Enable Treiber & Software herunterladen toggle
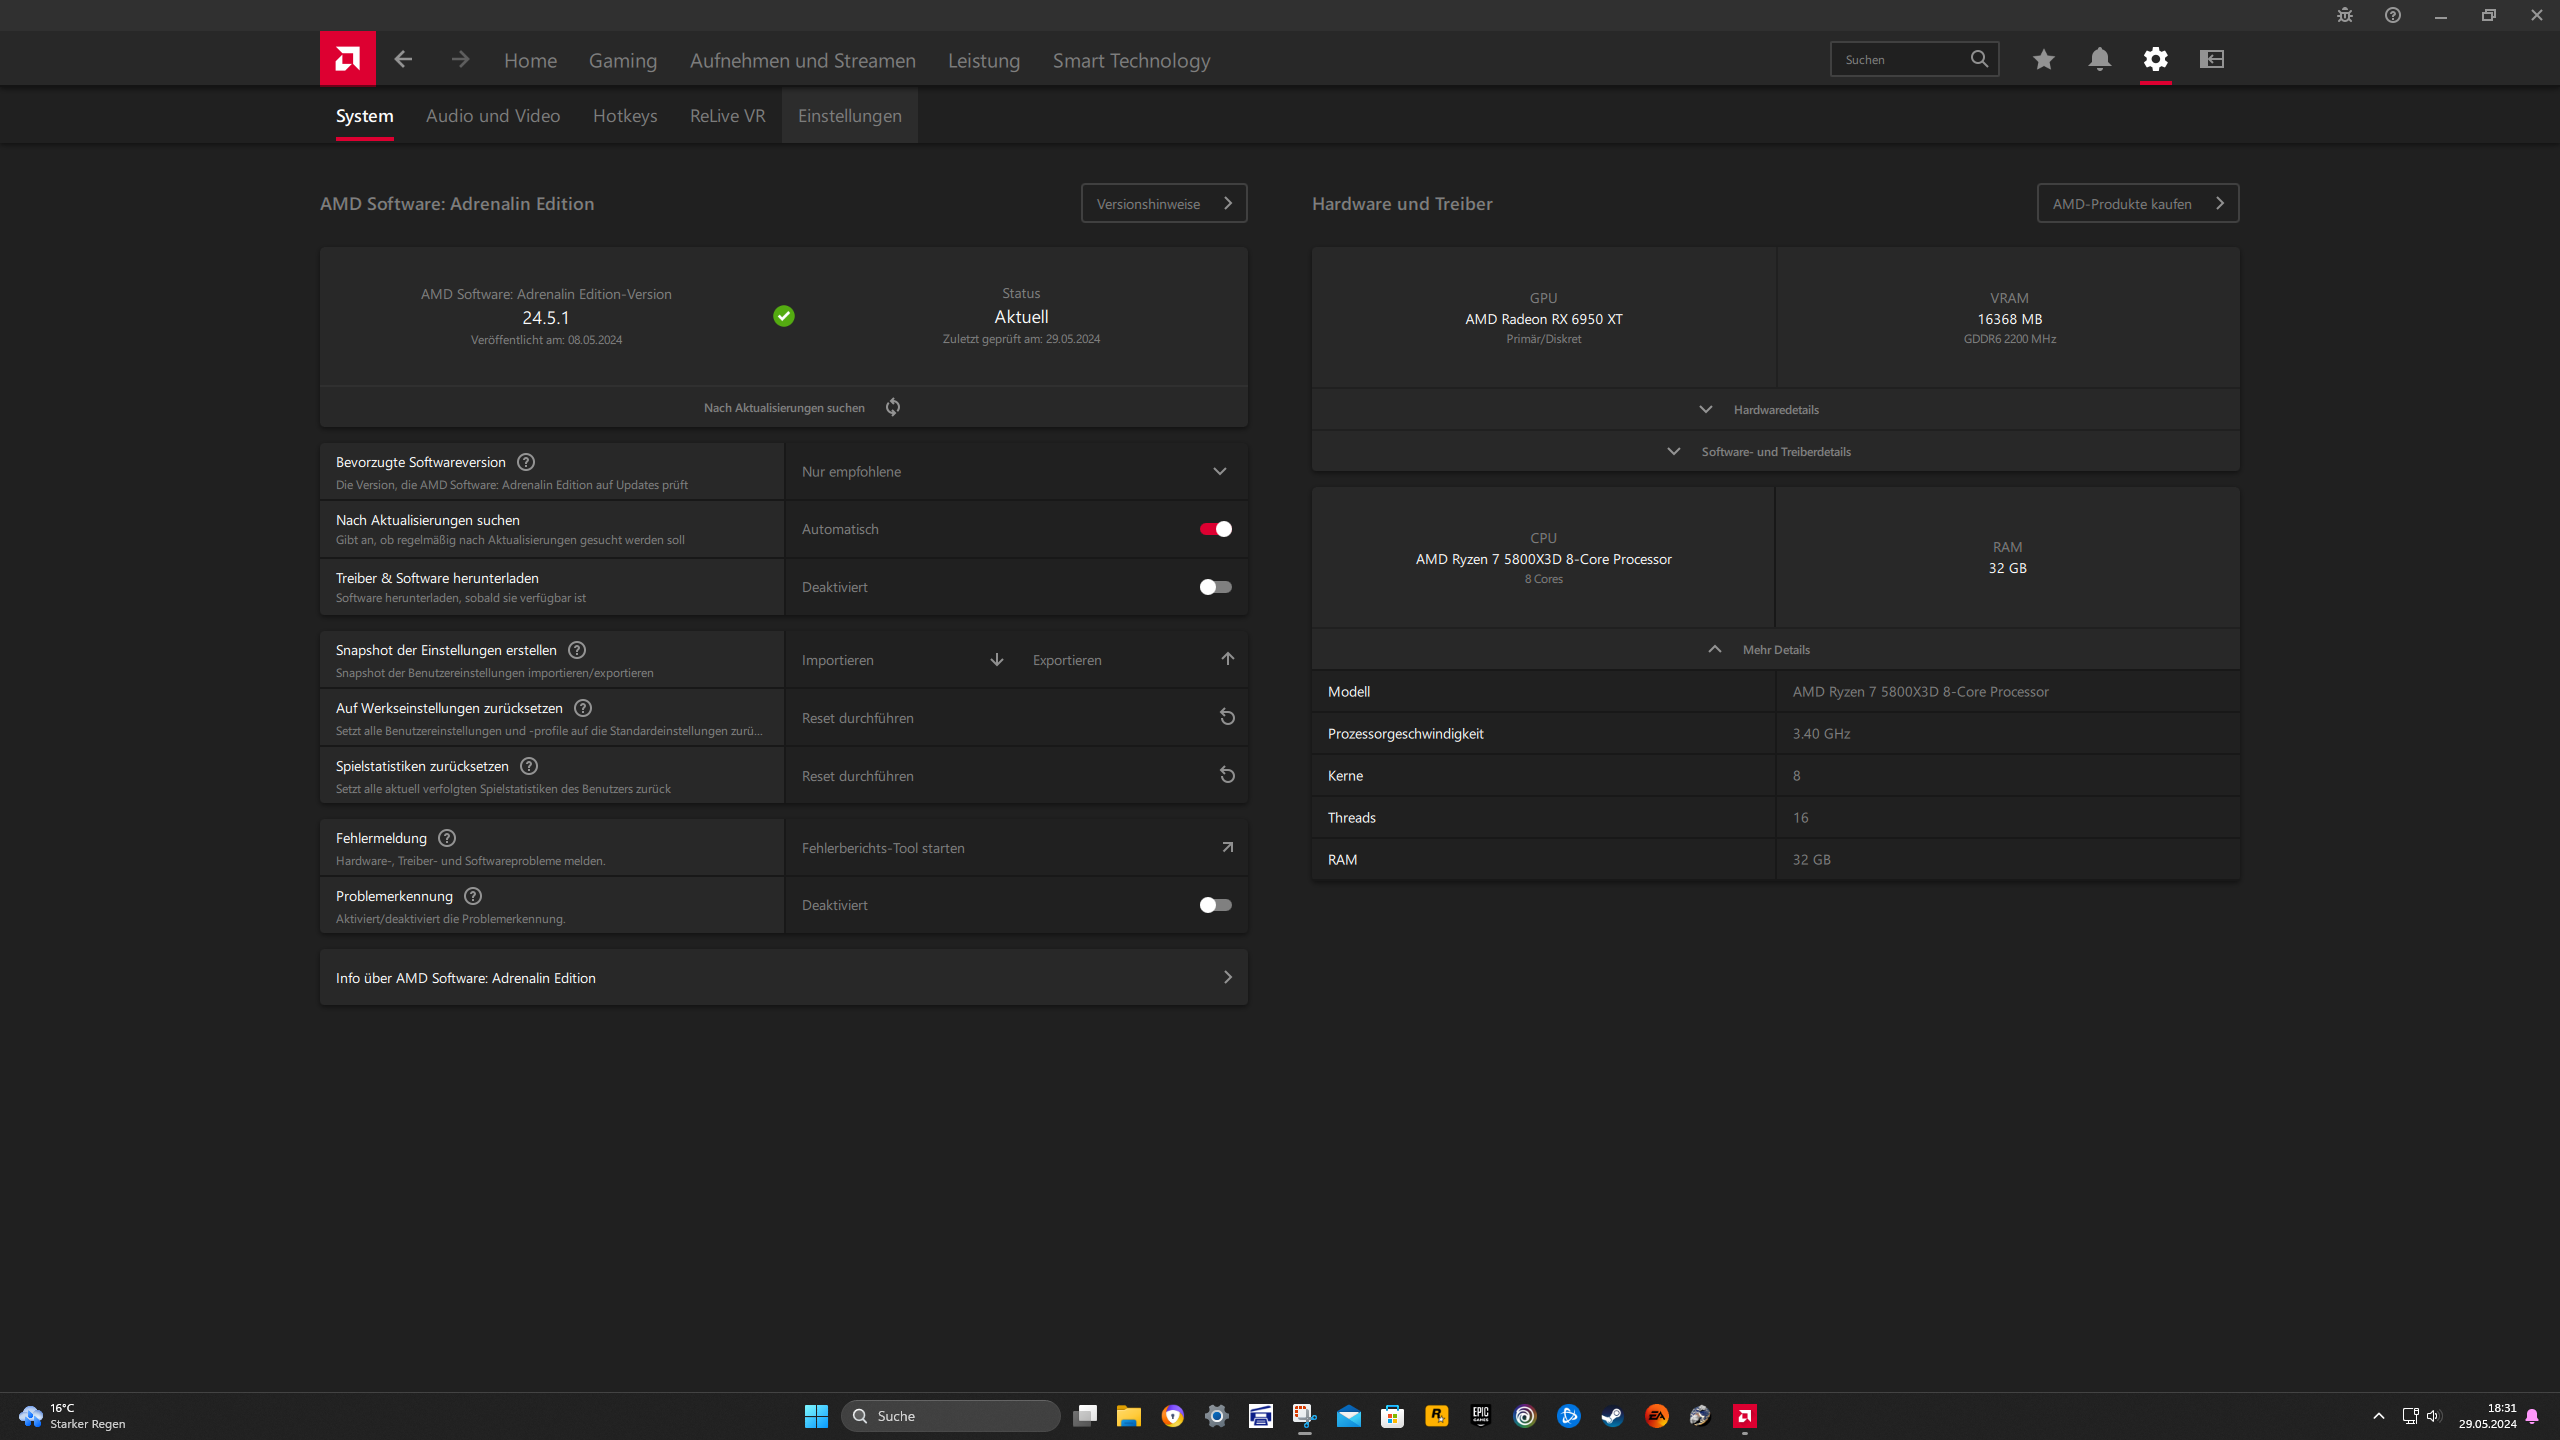This screenshot has width=2560, height=1440. (1215, 587)
